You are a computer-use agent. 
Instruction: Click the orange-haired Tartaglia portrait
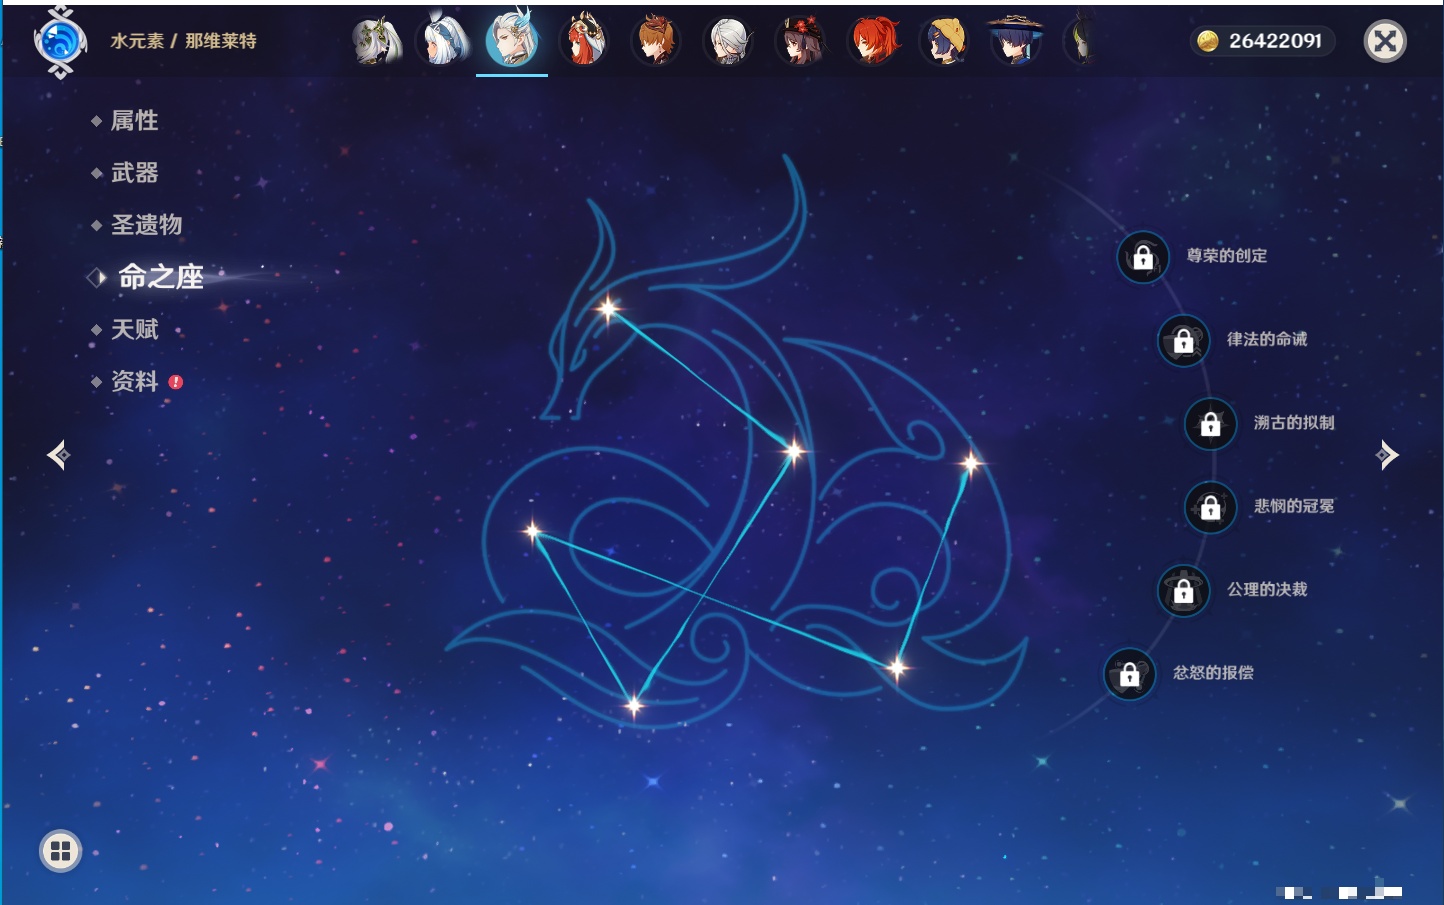[x=656, y=41]
